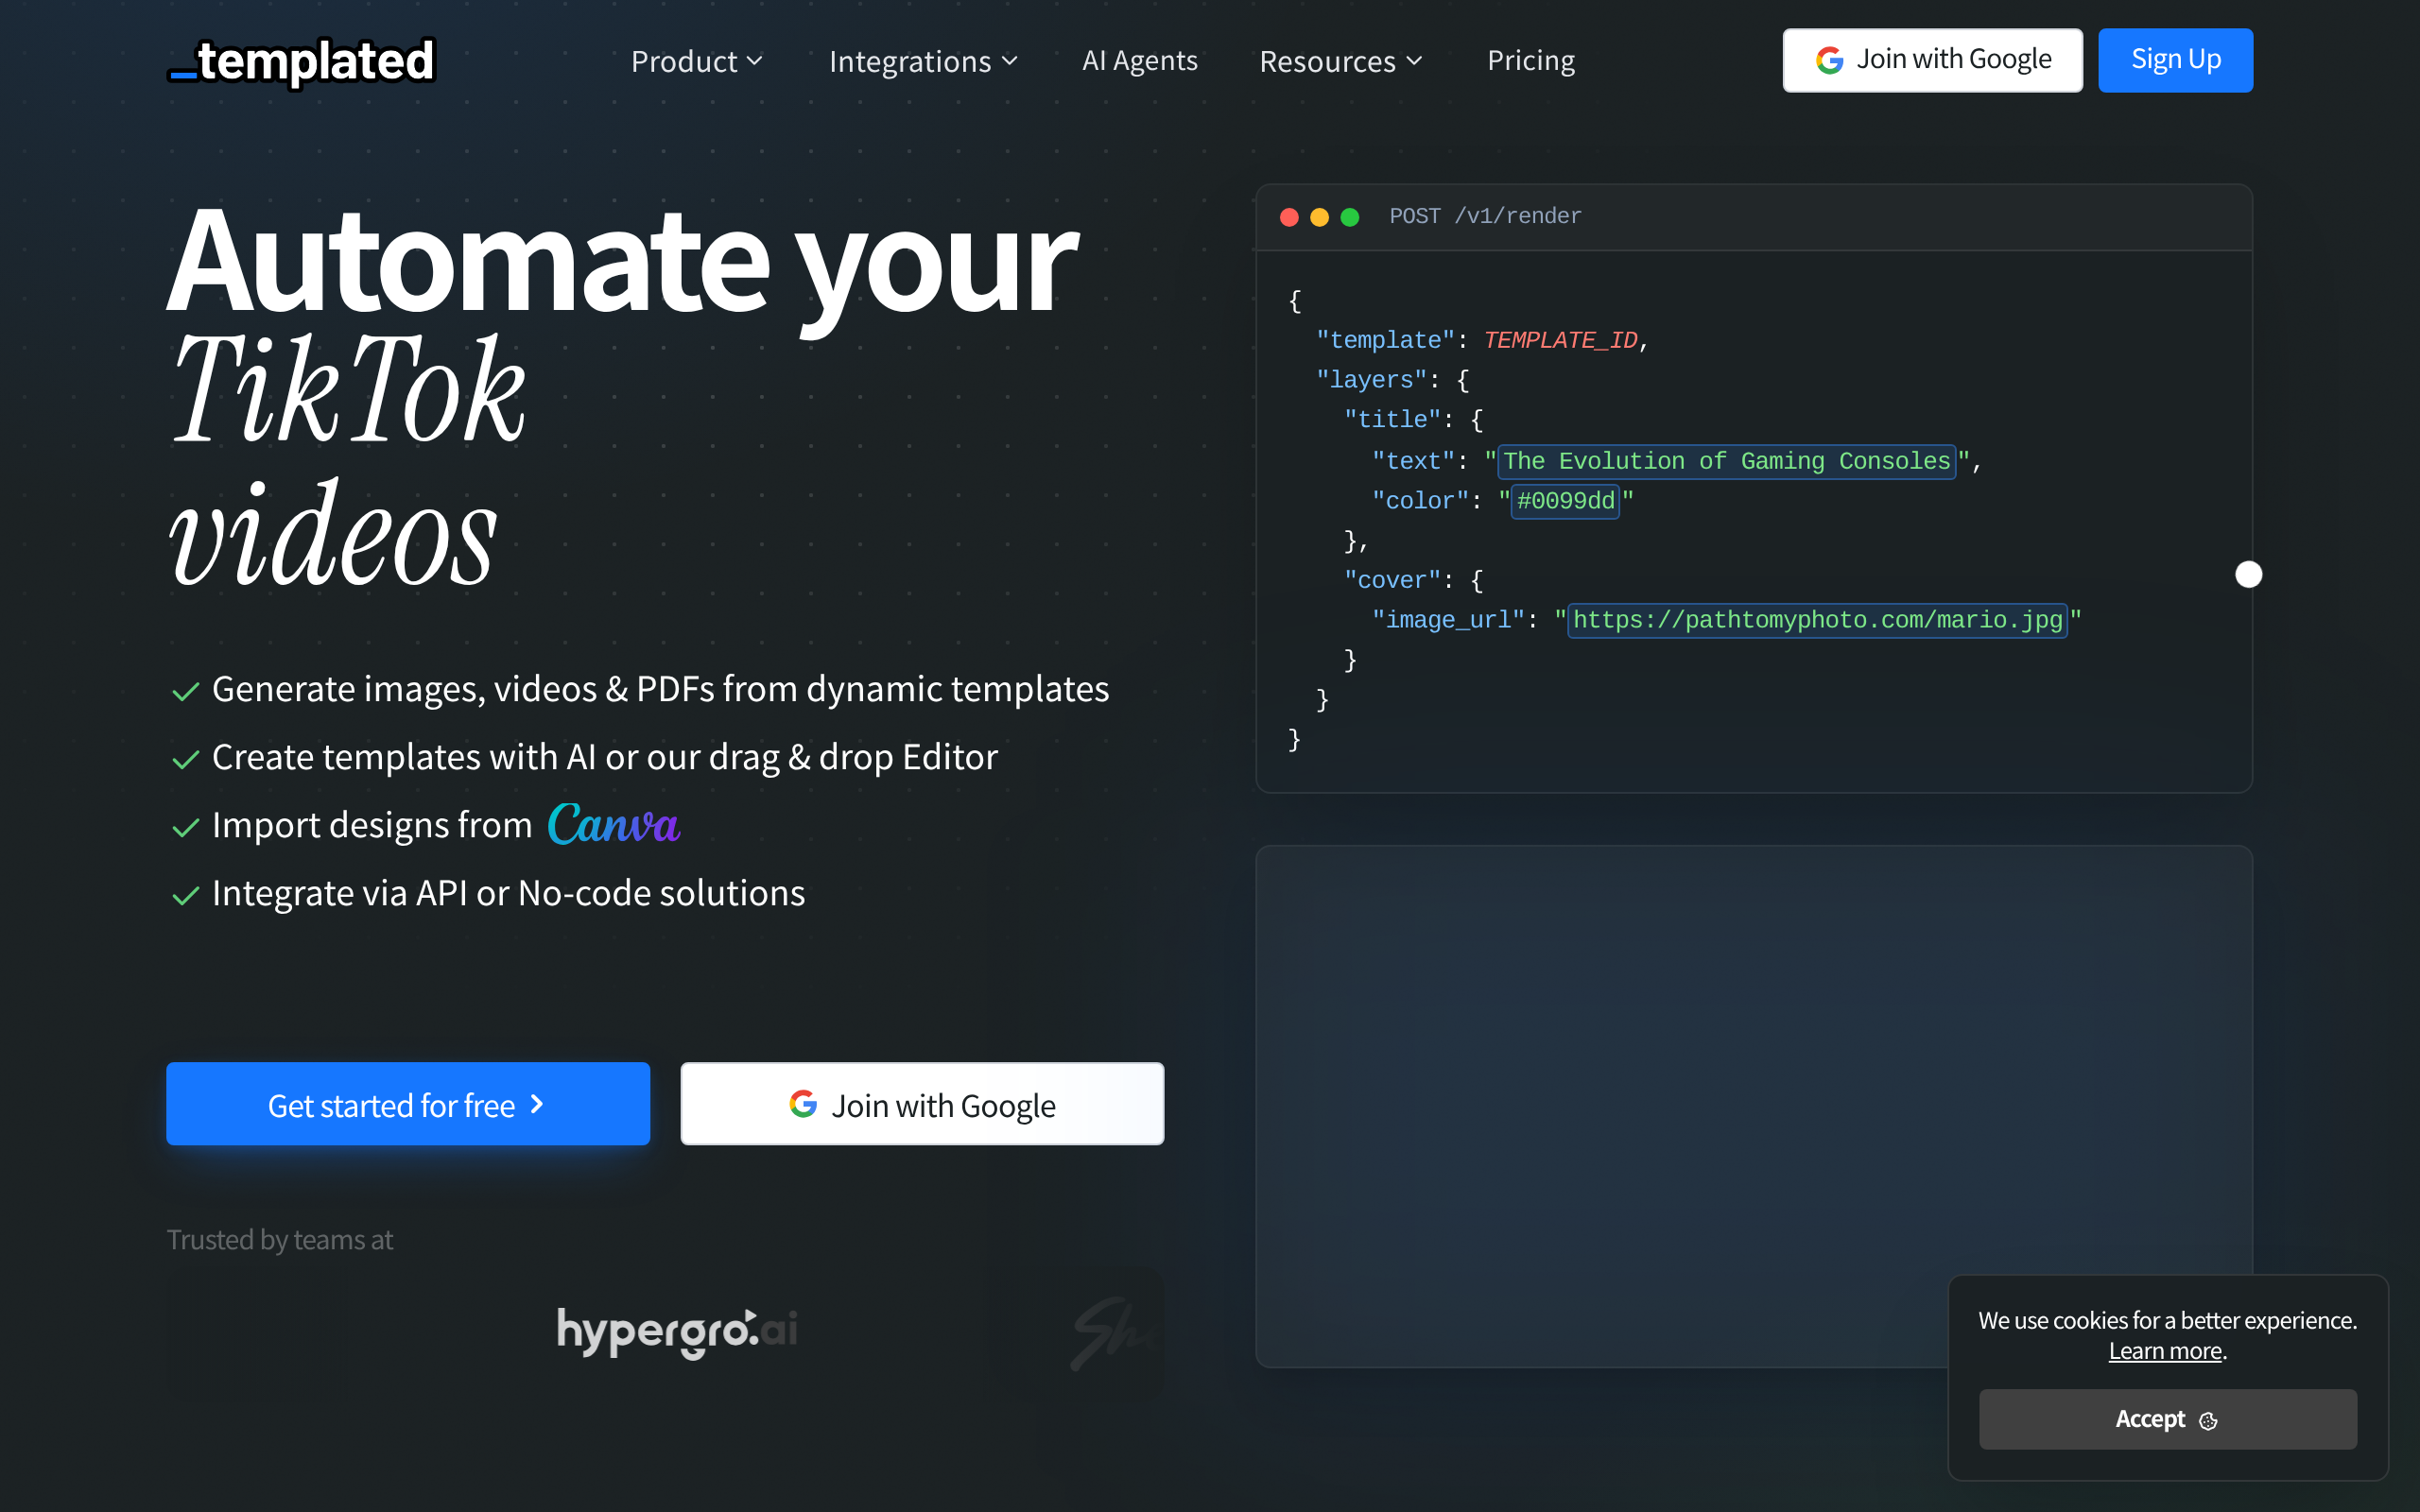Accept cookies with the Accept button
2420x1512 pixels.
[2167, 1419]
